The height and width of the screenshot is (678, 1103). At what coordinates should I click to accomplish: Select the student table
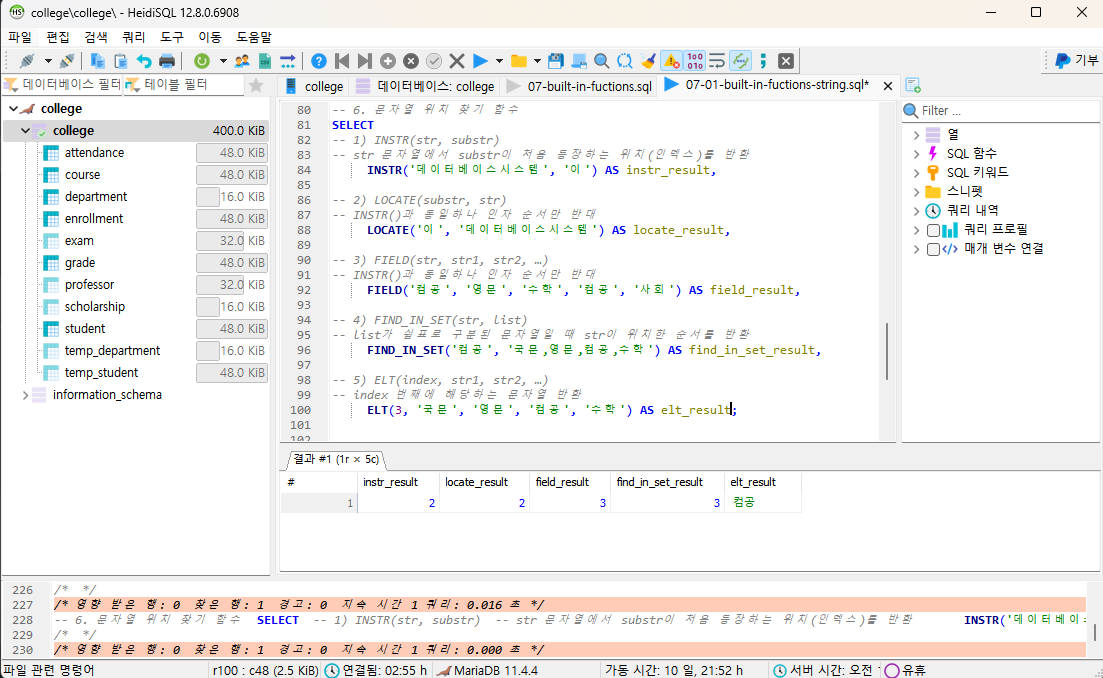tap(84, 329)
